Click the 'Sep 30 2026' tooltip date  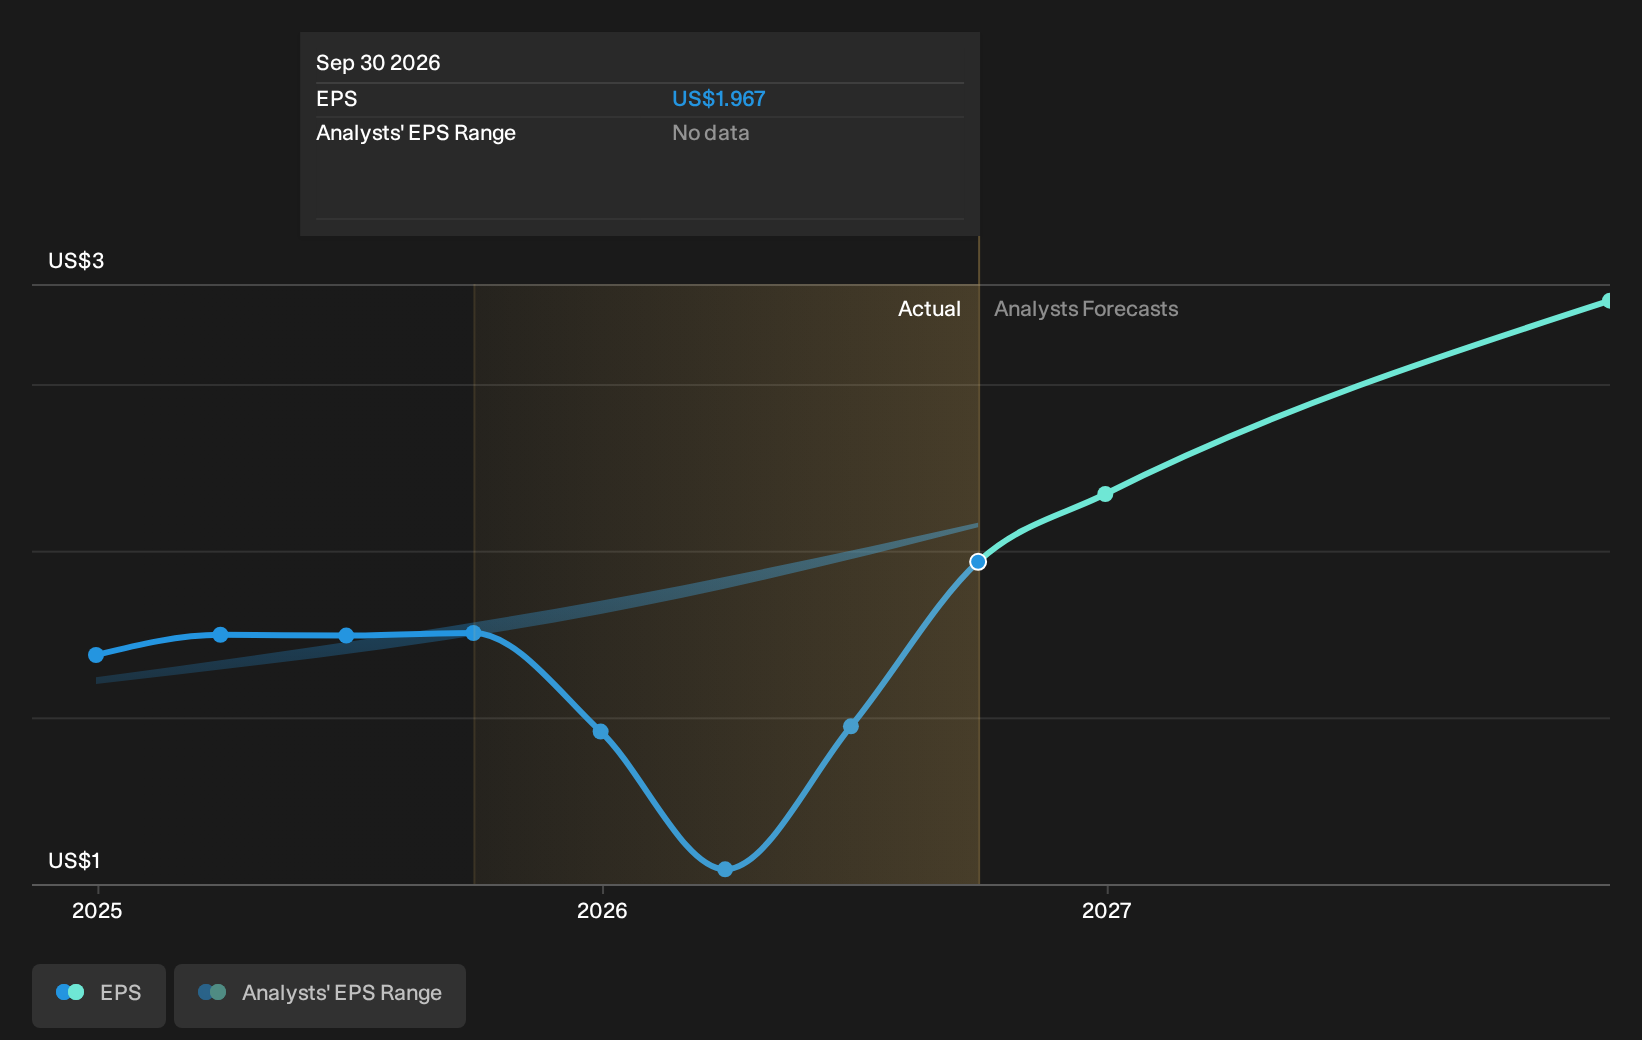coord(378,63)
